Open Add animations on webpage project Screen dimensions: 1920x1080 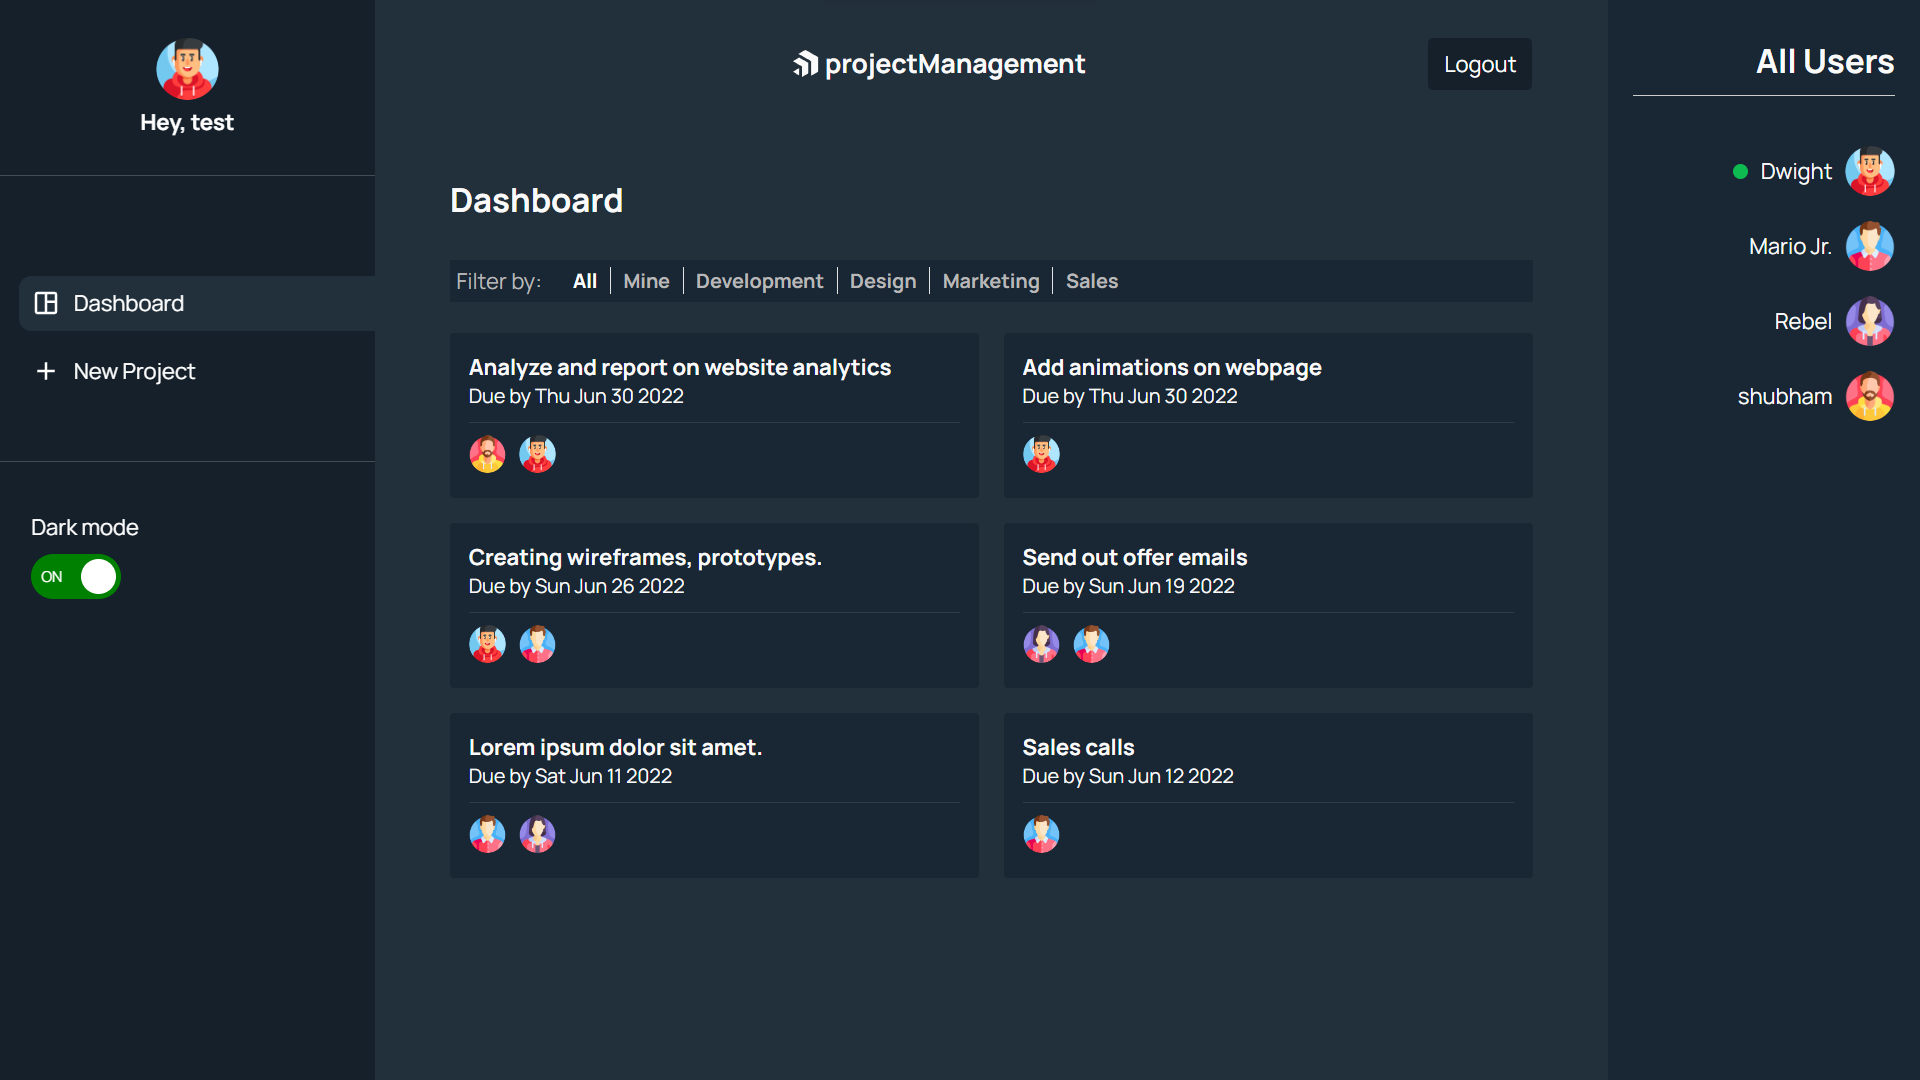click(1171, 367)
